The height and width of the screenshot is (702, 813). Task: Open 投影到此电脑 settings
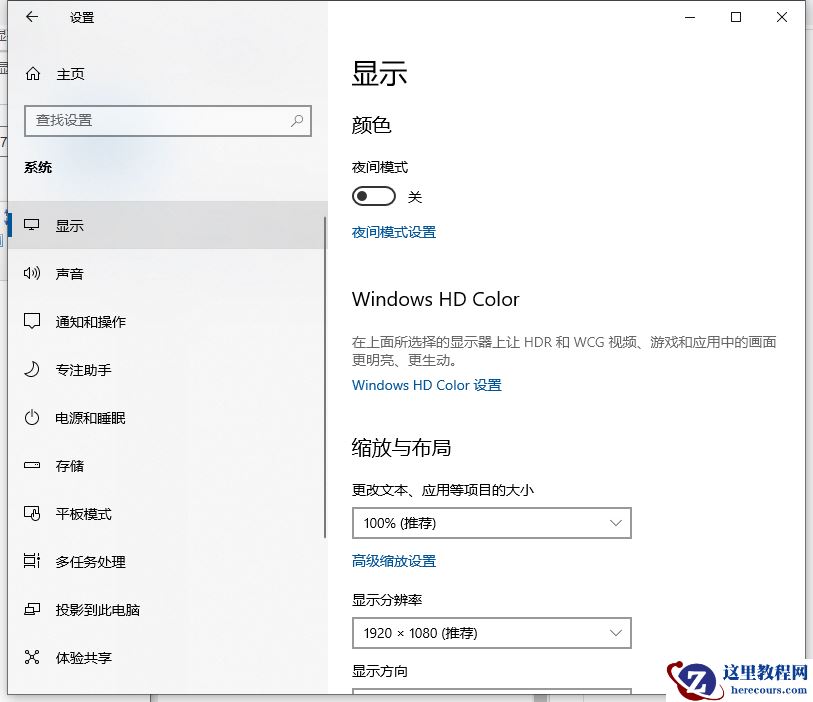[x=89, y=610]
